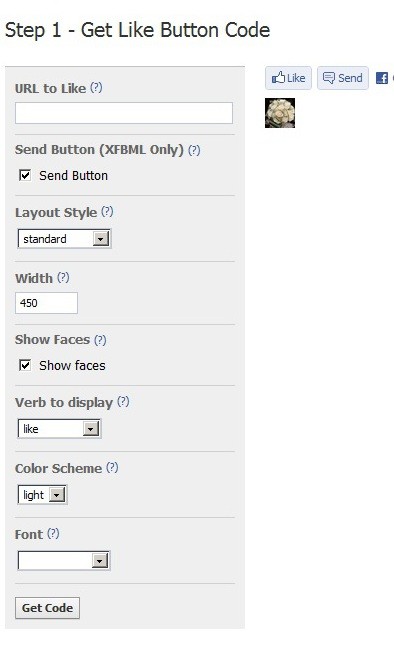Click the Get Code button

47,608
